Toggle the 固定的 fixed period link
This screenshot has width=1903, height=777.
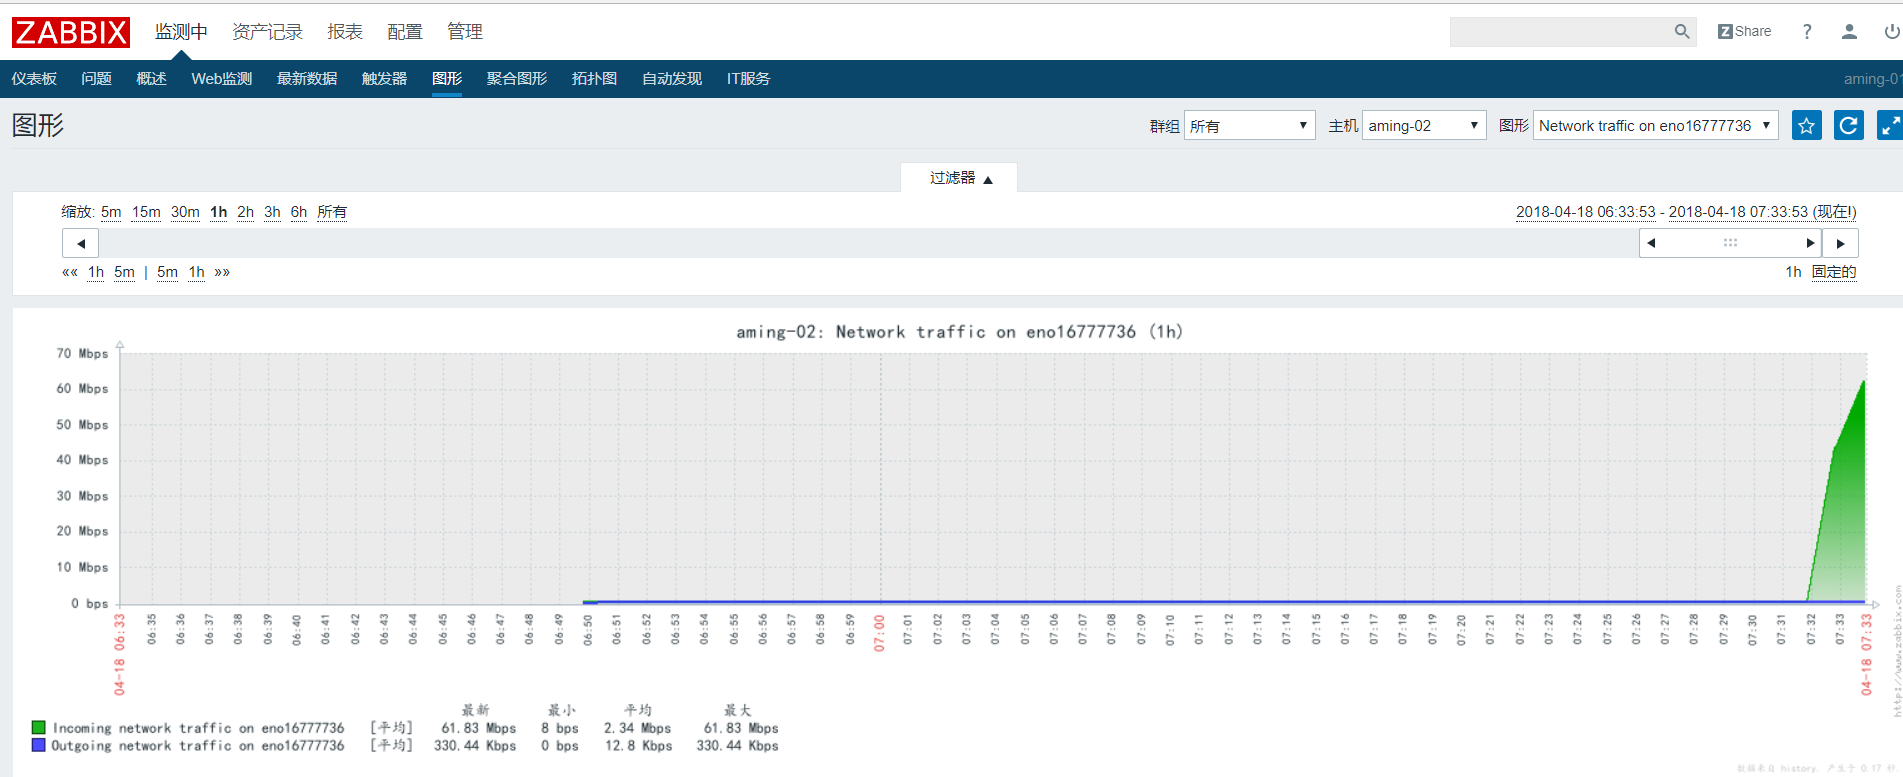pos(1834,272)
